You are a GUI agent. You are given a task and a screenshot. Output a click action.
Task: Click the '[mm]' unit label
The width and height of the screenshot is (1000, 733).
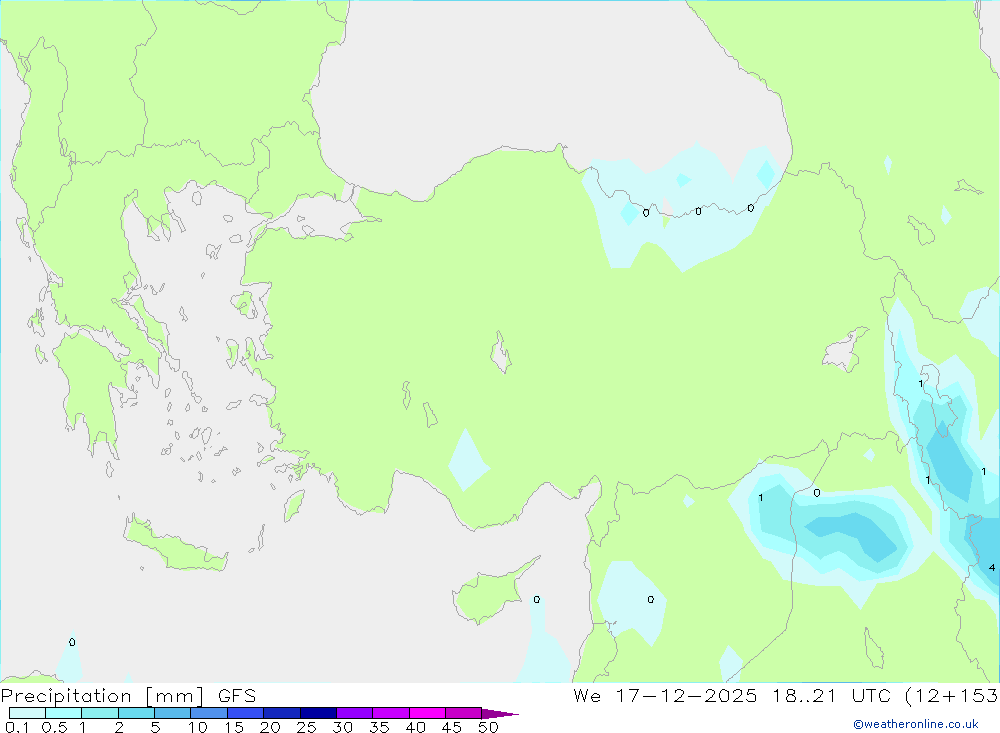[x=175, y=696]
